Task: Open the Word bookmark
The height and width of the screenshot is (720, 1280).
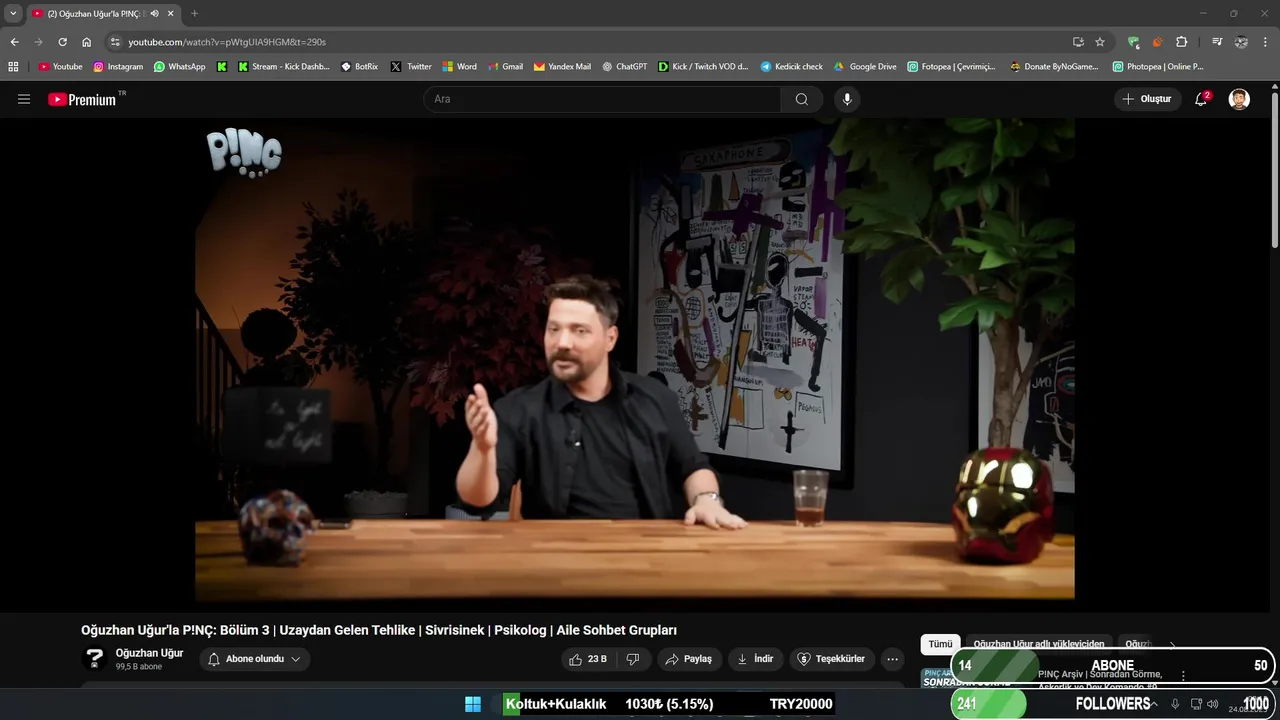Action: [460, 66]
